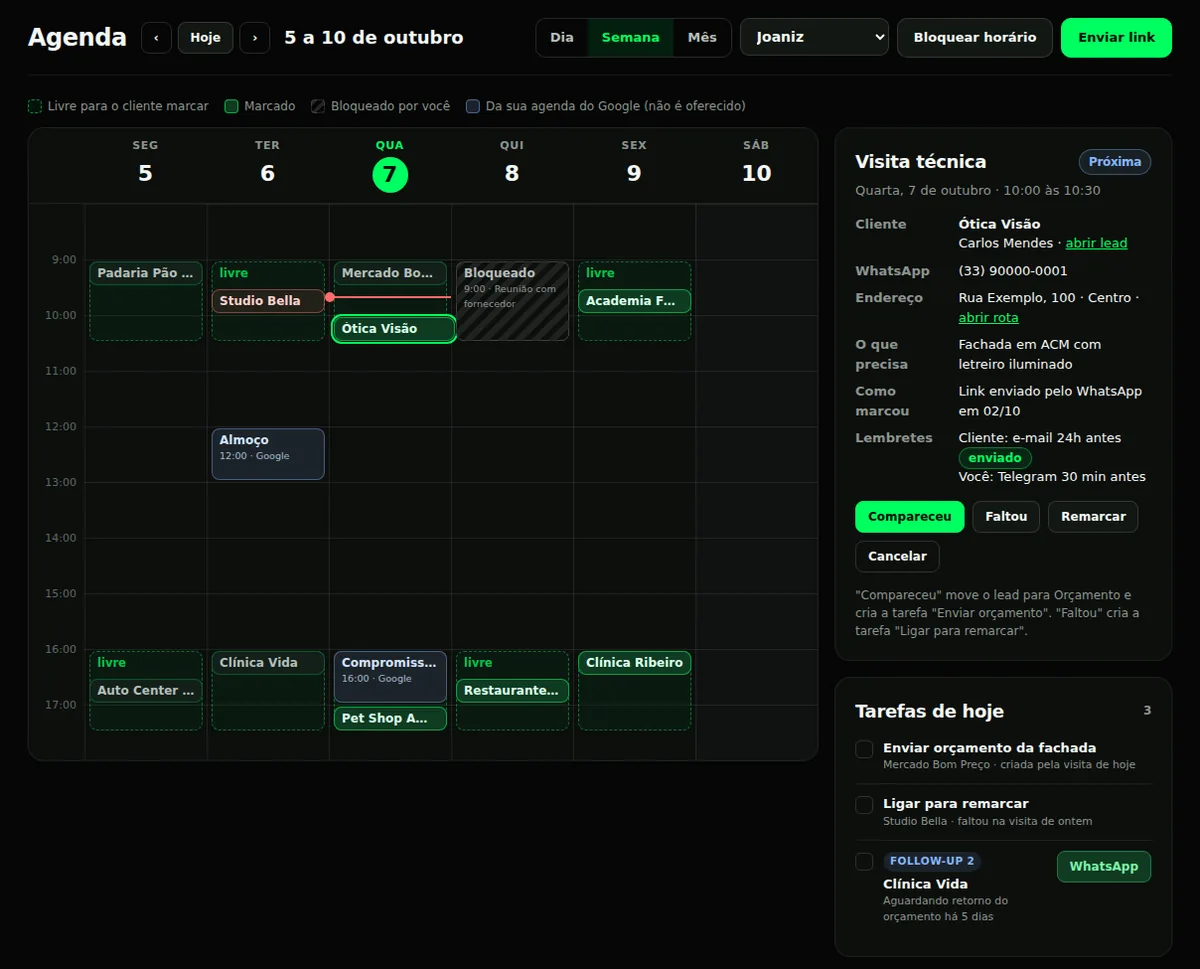The height and width of the screenshot is (969, 1200).
Task: Open the Almoço Google event
Action: (268, 454)
